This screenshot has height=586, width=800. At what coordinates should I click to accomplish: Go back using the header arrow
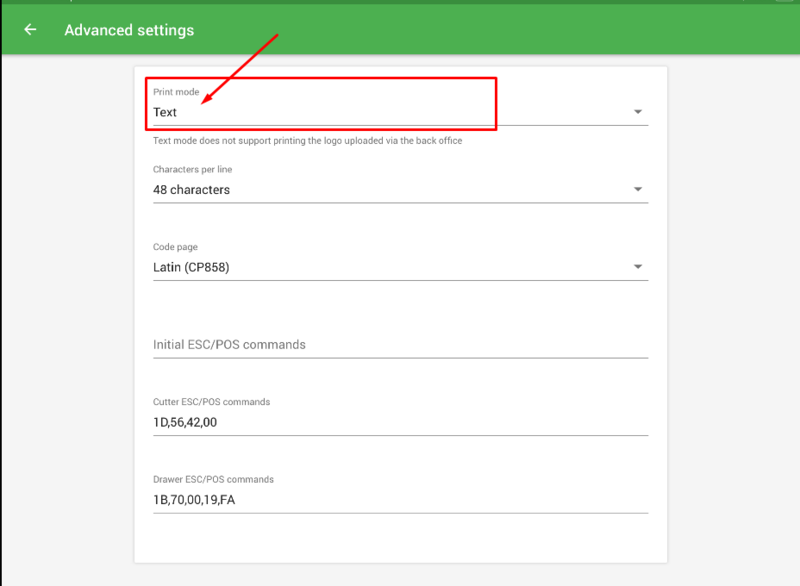point(30,30)
